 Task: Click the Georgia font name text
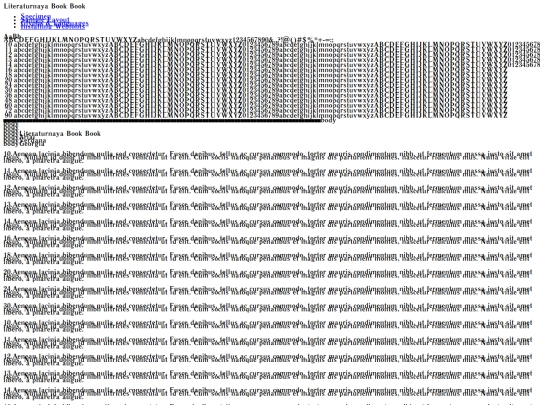click(x=32, y=144)
